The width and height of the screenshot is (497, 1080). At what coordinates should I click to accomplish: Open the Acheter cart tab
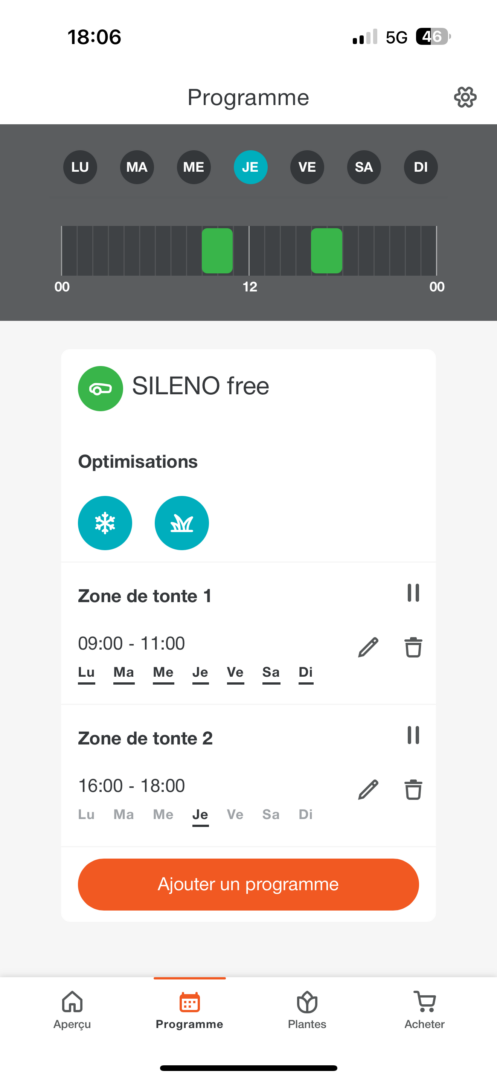coord(425,1010)
